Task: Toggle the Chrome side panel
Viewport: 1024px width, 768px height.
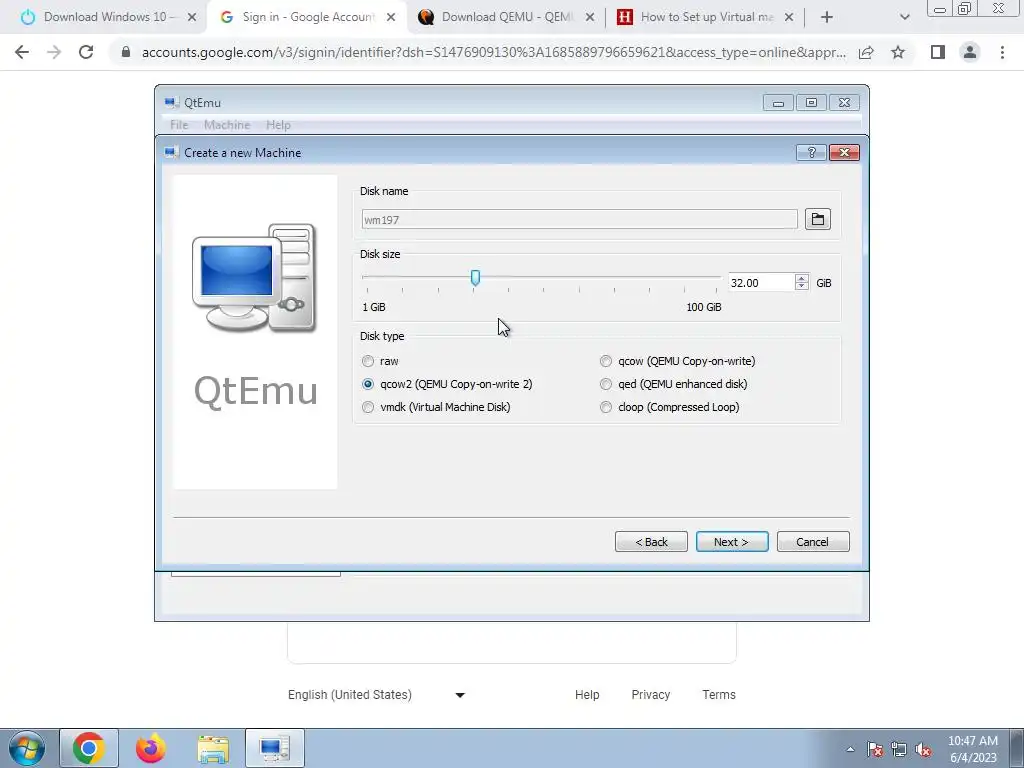Action: 938,52
